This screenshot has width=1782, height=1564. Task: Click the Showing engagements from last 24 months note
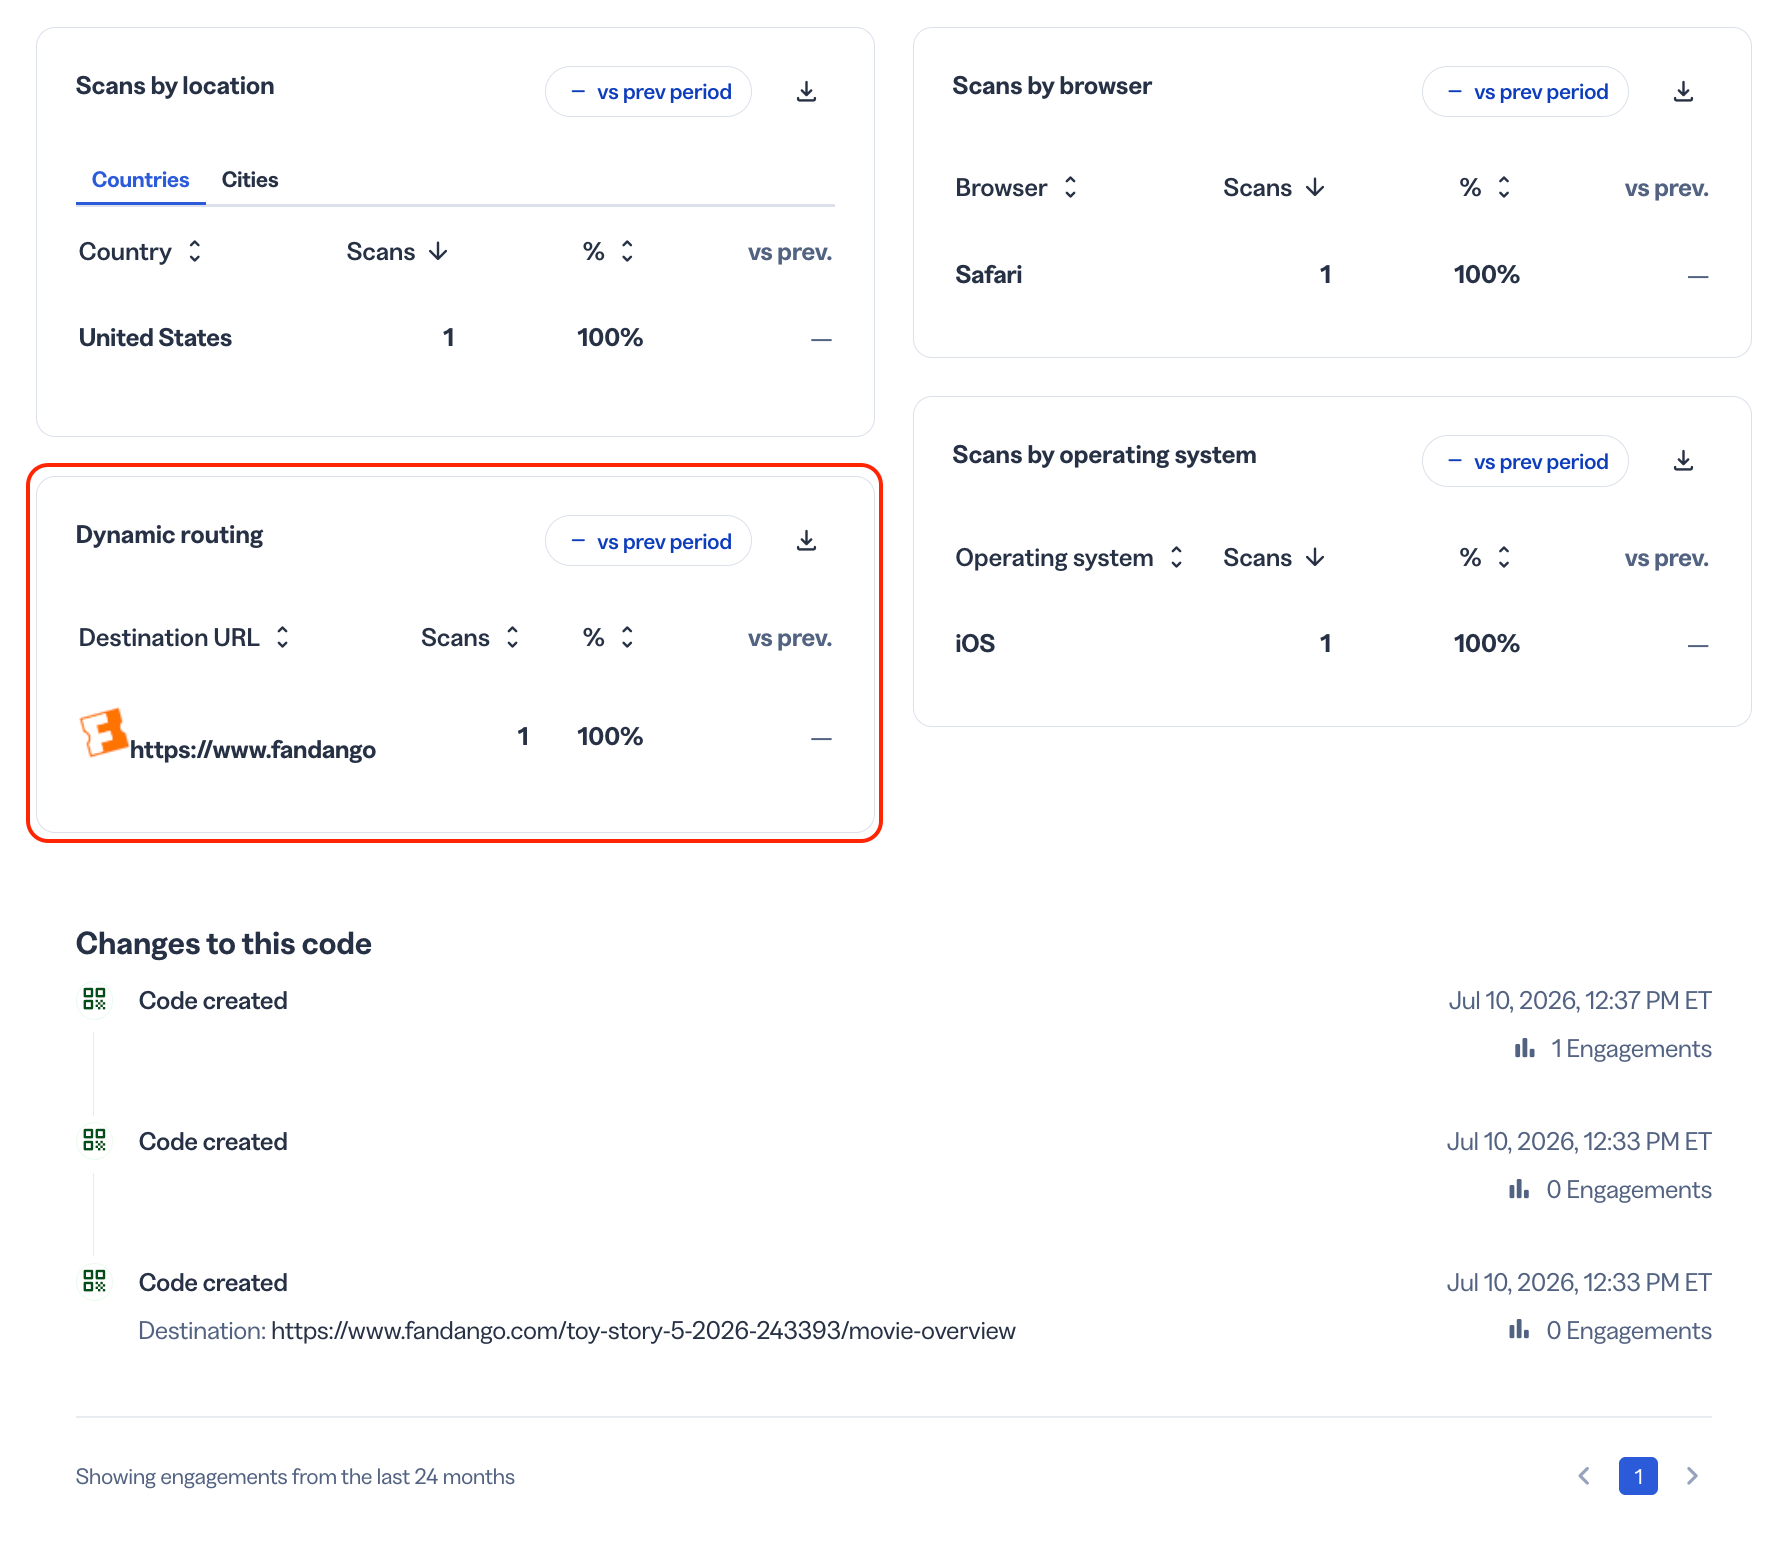click(x=295, y=1476)
